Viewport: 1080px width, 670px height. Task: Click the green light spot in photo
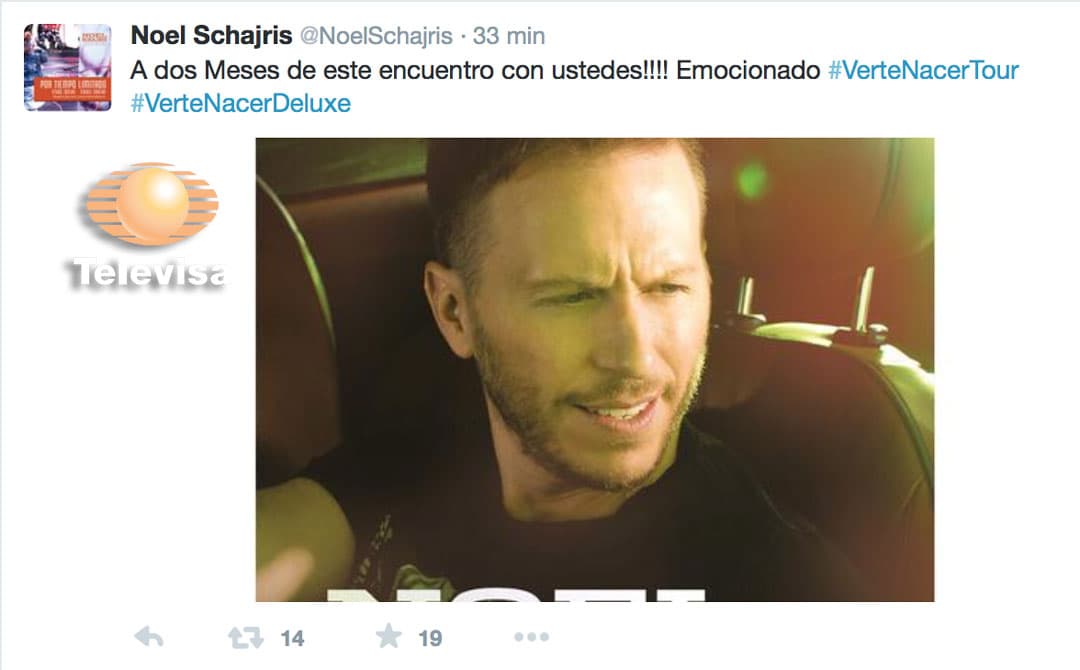pos(751,180)
